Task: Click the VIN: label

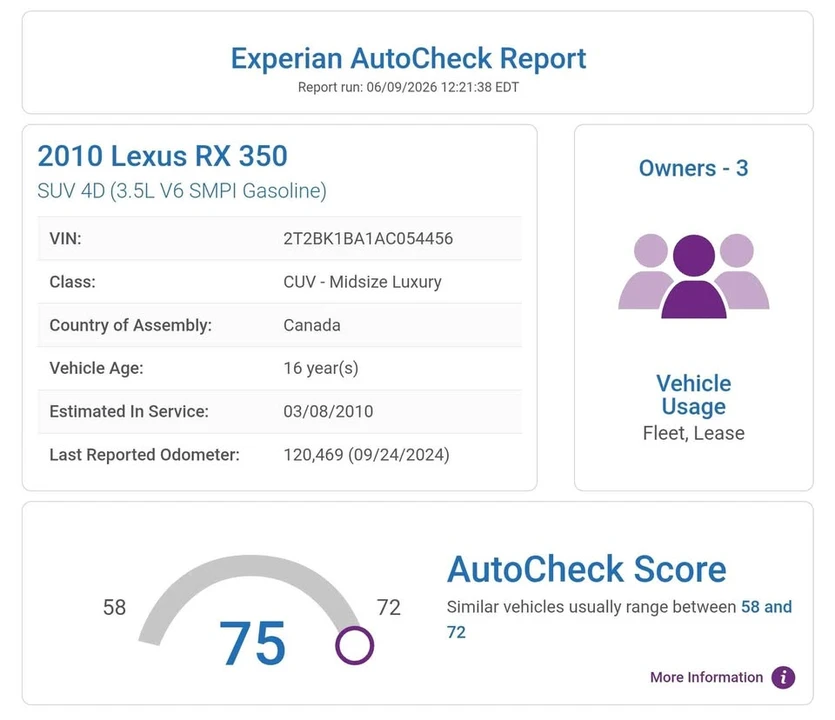Action: click(x=66, y=239)
